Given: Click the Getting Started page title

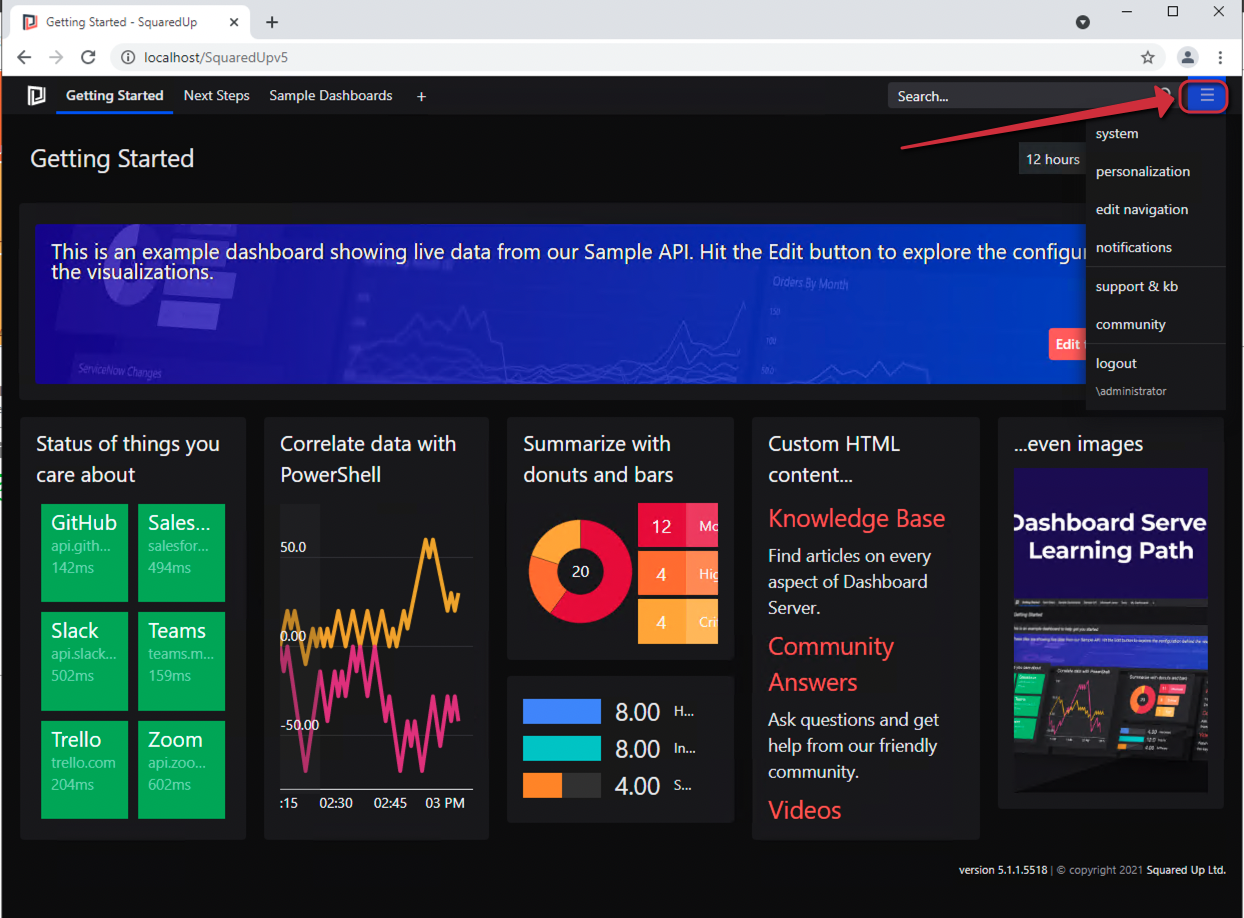Looking at the screenshot, I should pyautogui.click(x=112, y=159).
